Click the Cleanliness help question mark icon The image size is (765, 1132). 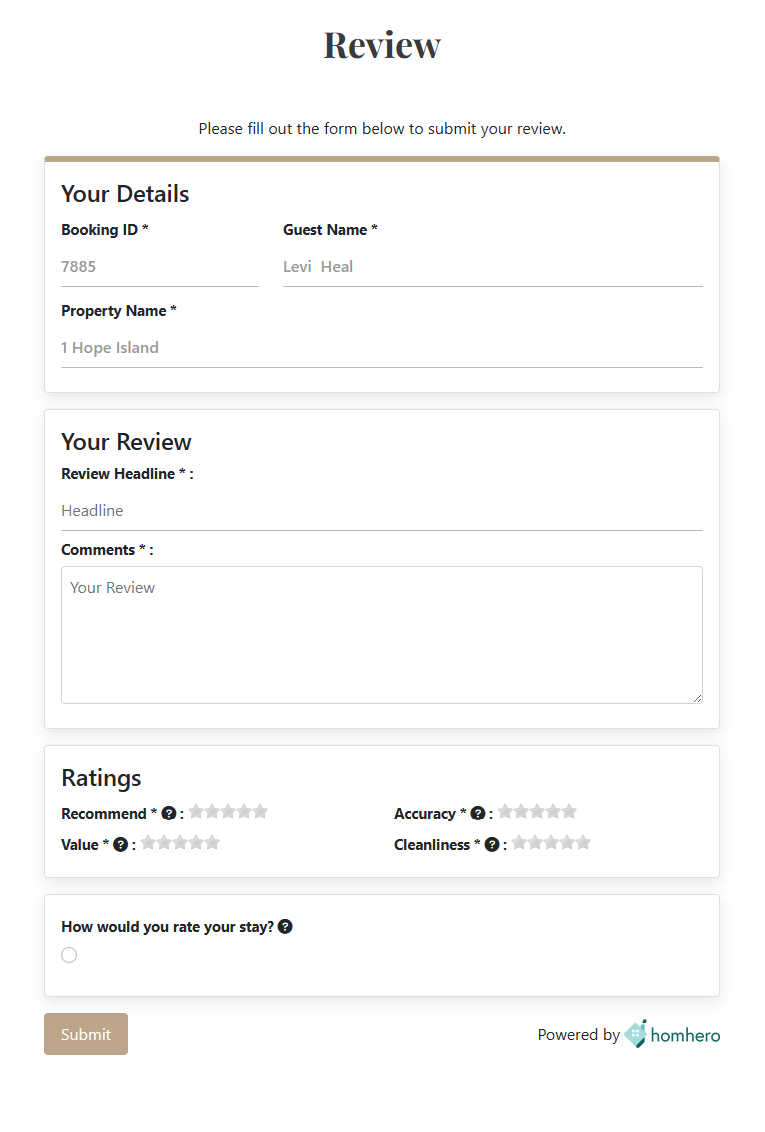(492, 844)
